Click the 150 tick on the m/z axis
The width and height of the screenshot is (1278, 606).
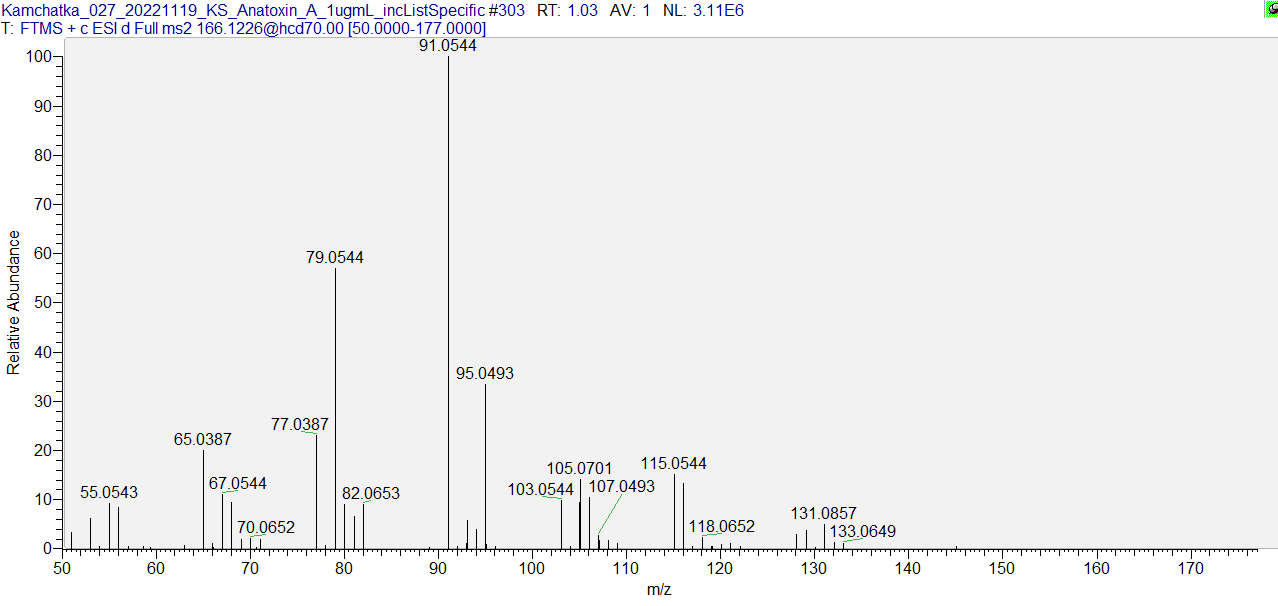pyautogui.click(x=1003, y=568)
